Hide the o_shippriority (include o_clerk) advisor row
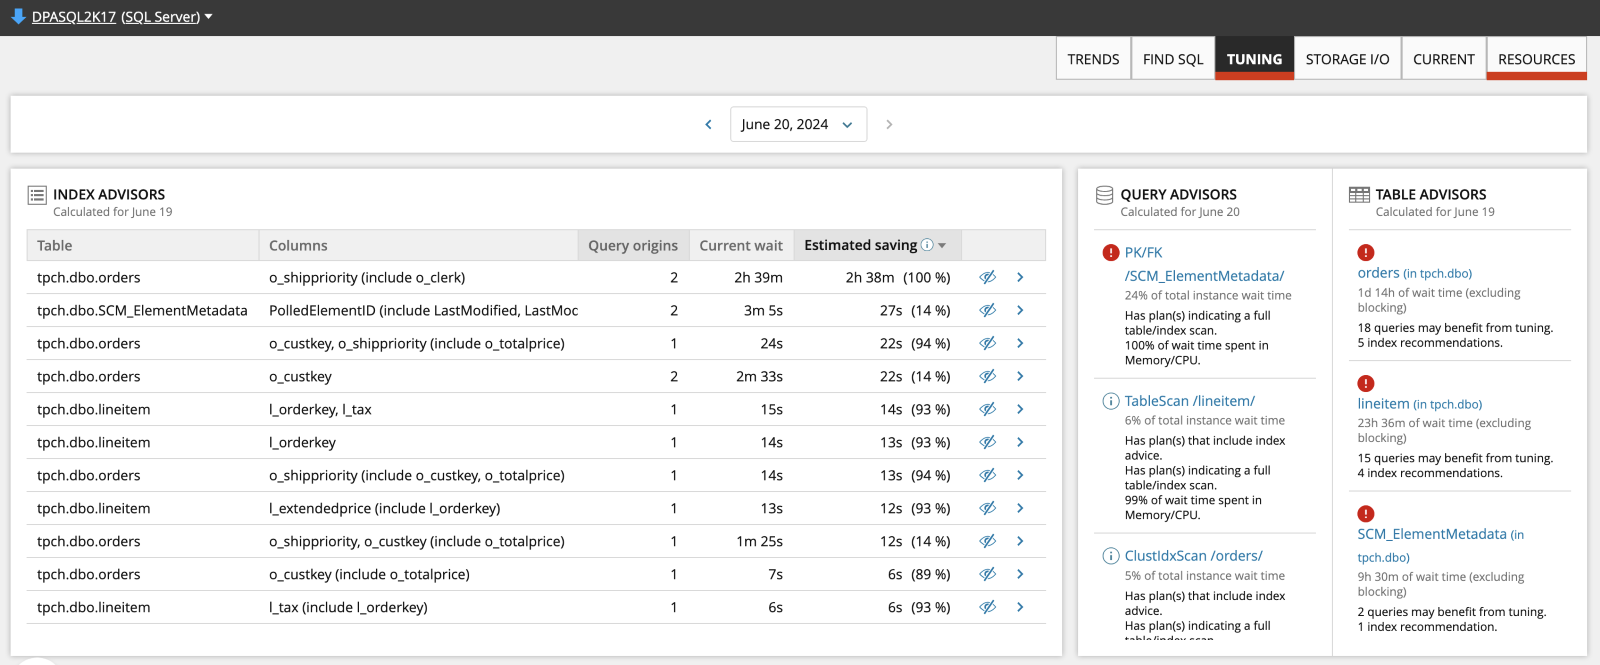Viewport: 1600px width, 665px height. 987,277
